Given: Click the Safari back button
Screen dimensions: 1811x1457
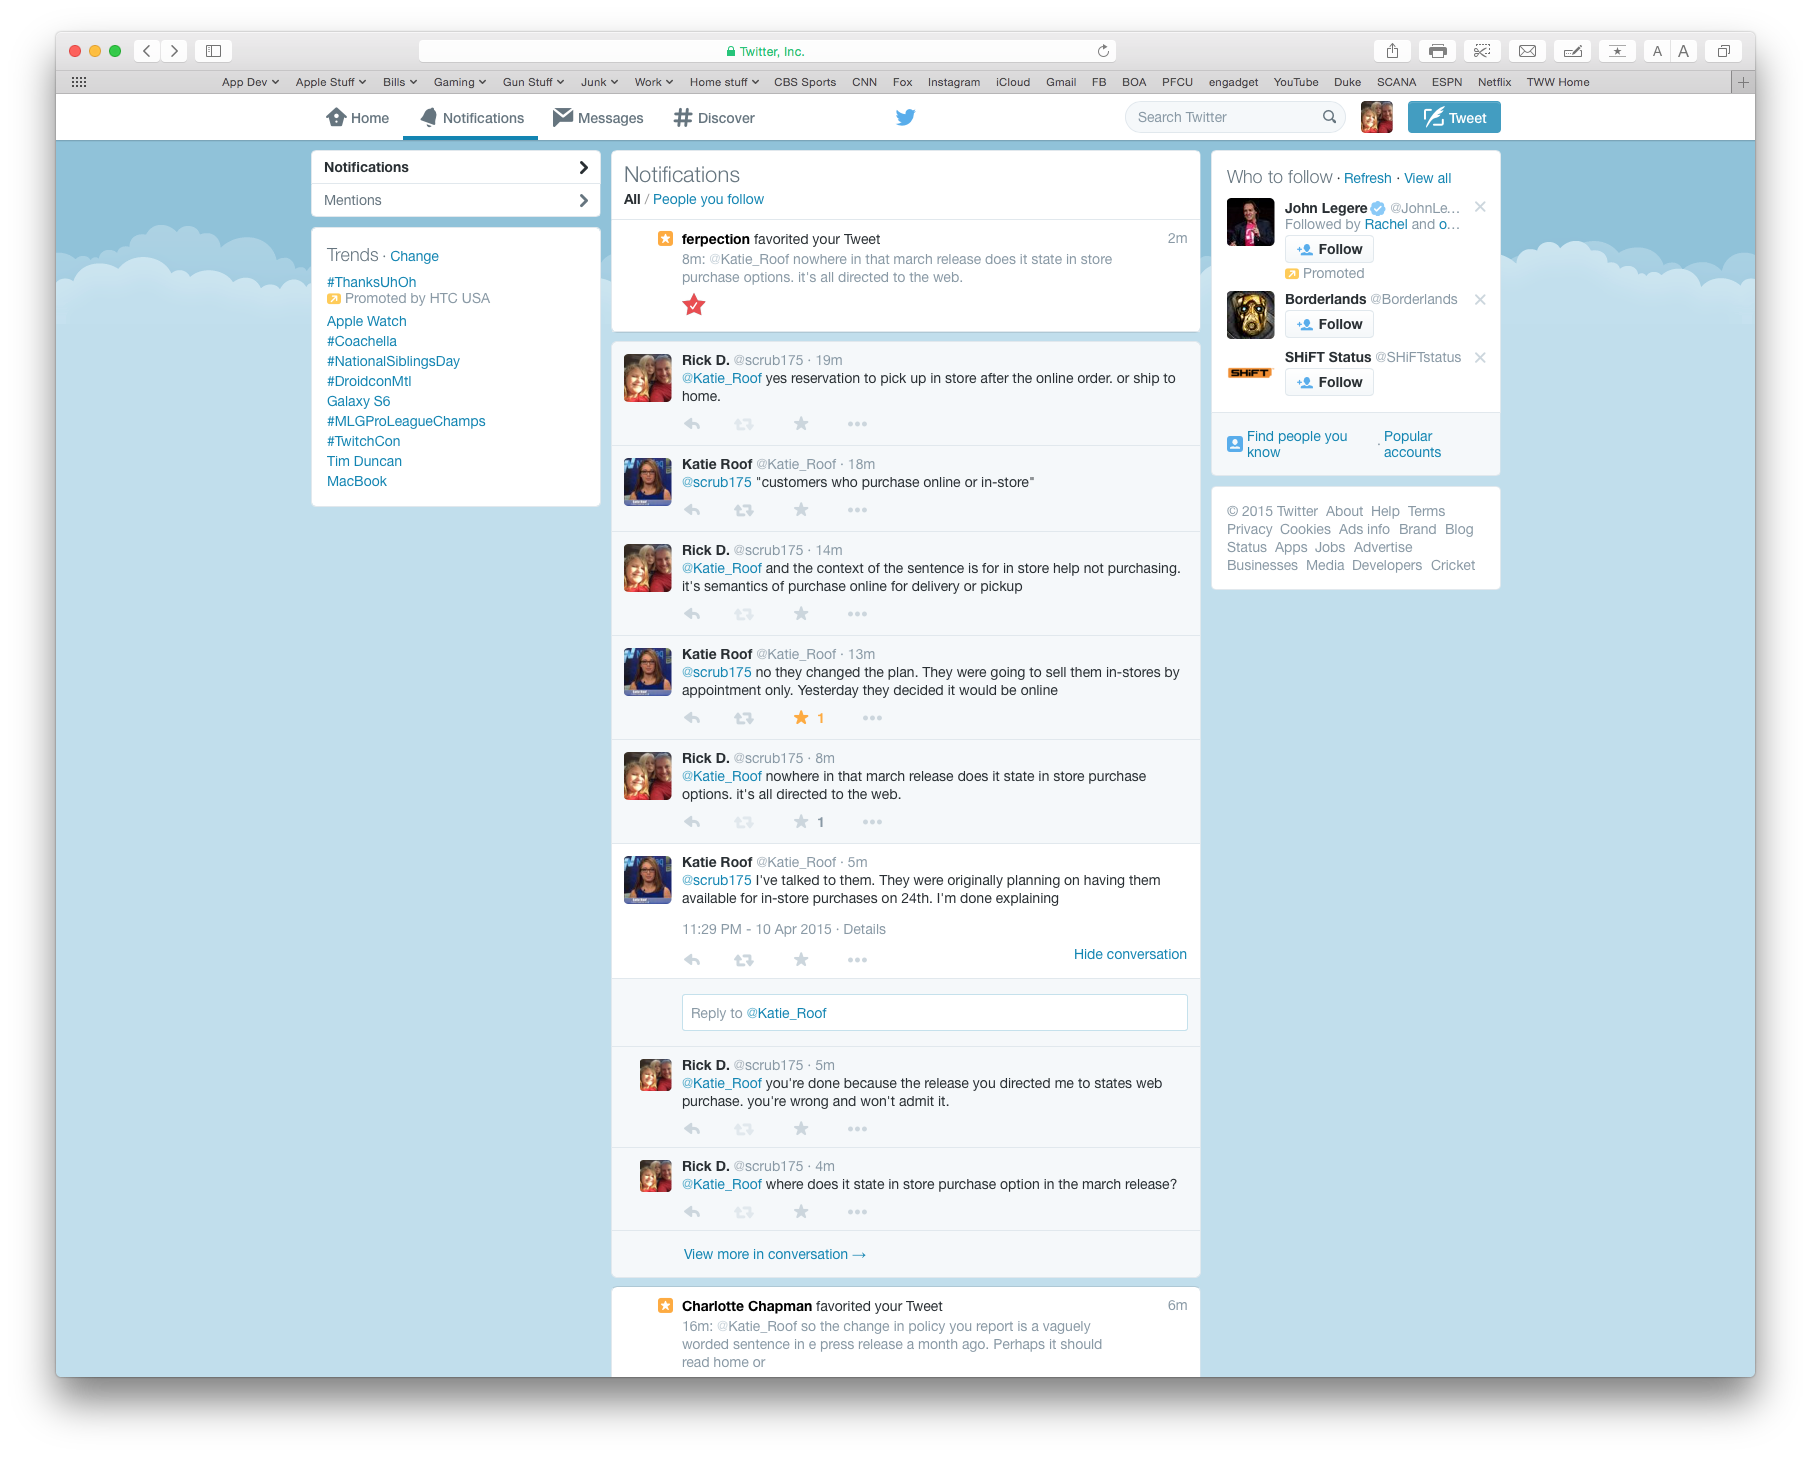Looking at the screenshot, I should point(146,51).
